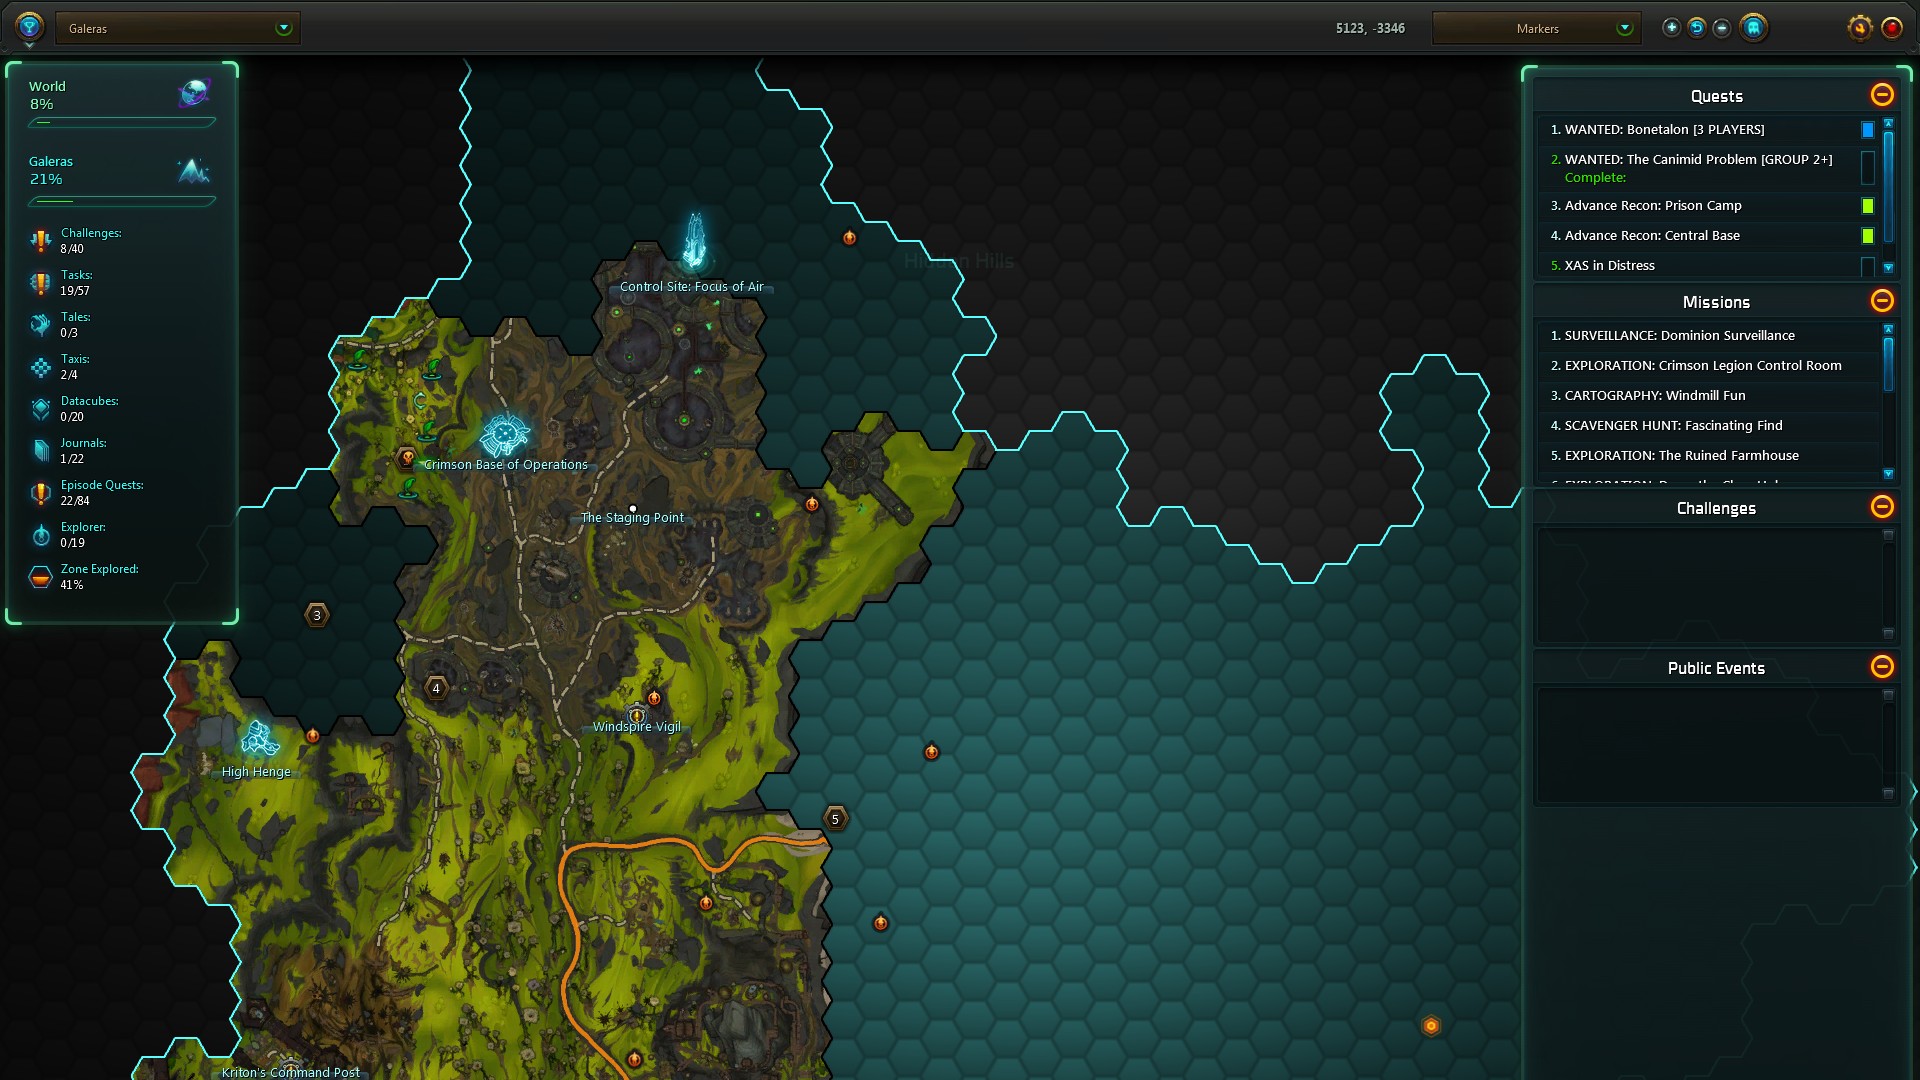
Task: Select the Taxis icon
Action: (40, 367)
